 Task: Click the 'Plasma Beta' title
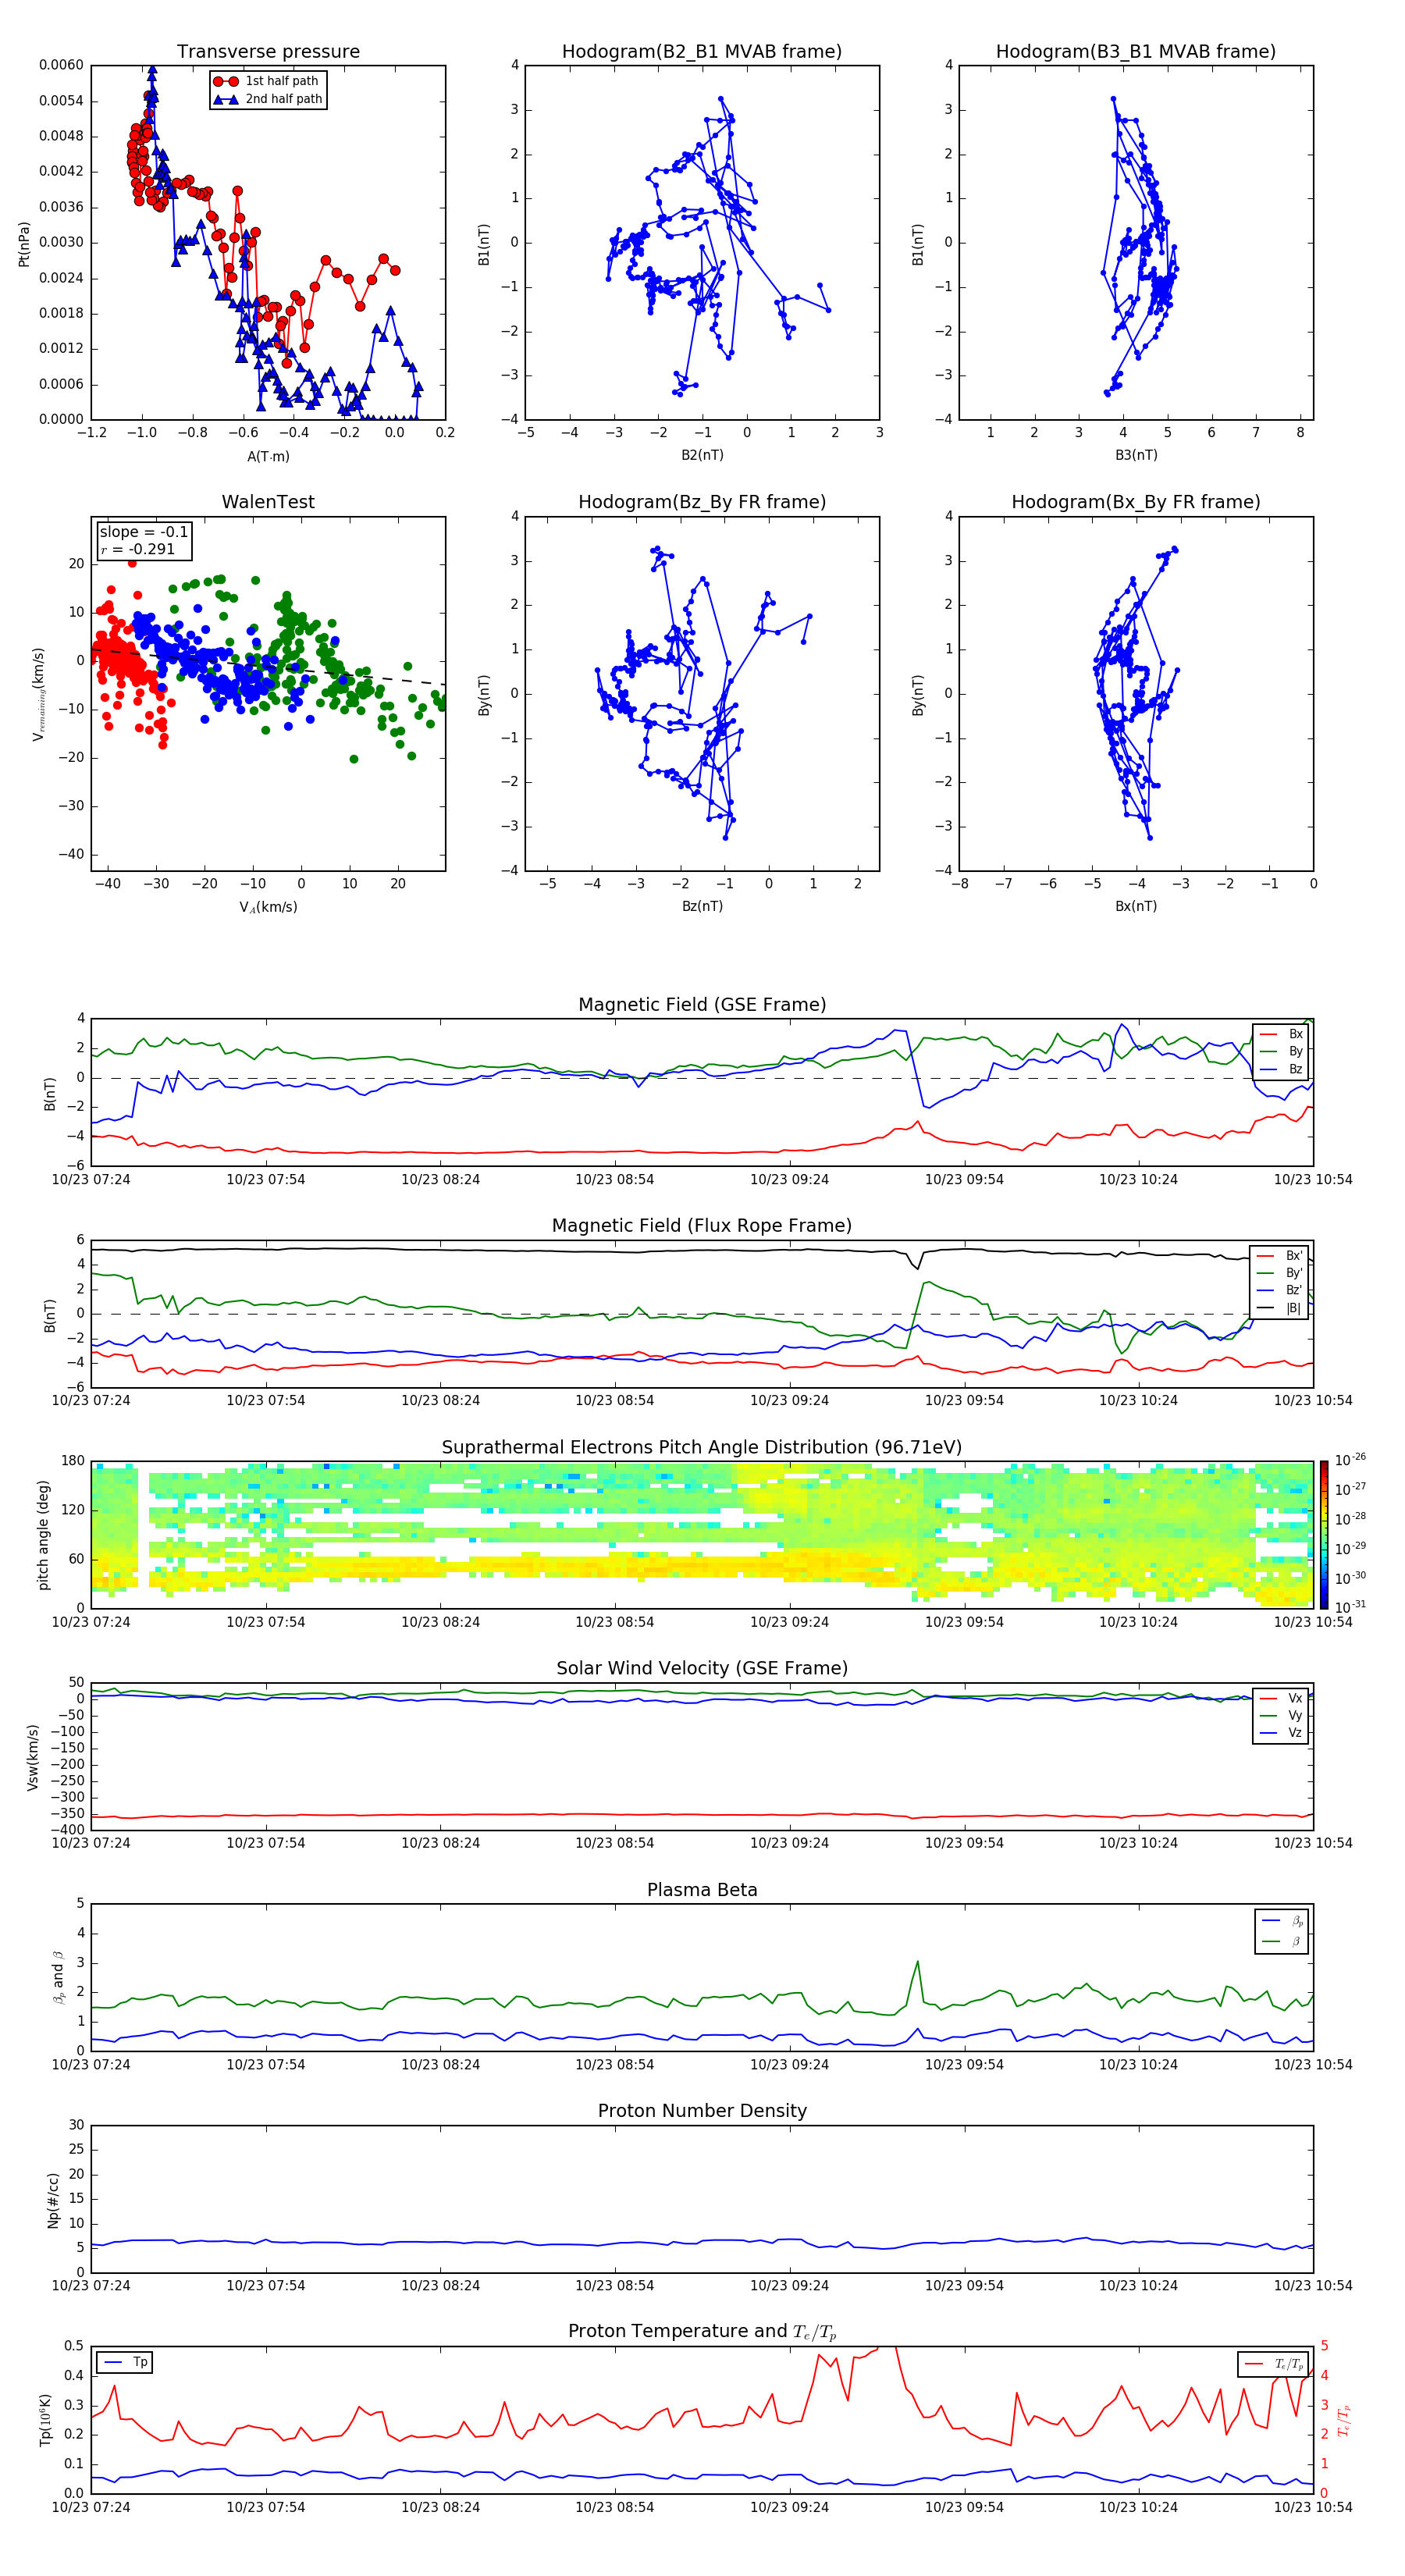702,1891
